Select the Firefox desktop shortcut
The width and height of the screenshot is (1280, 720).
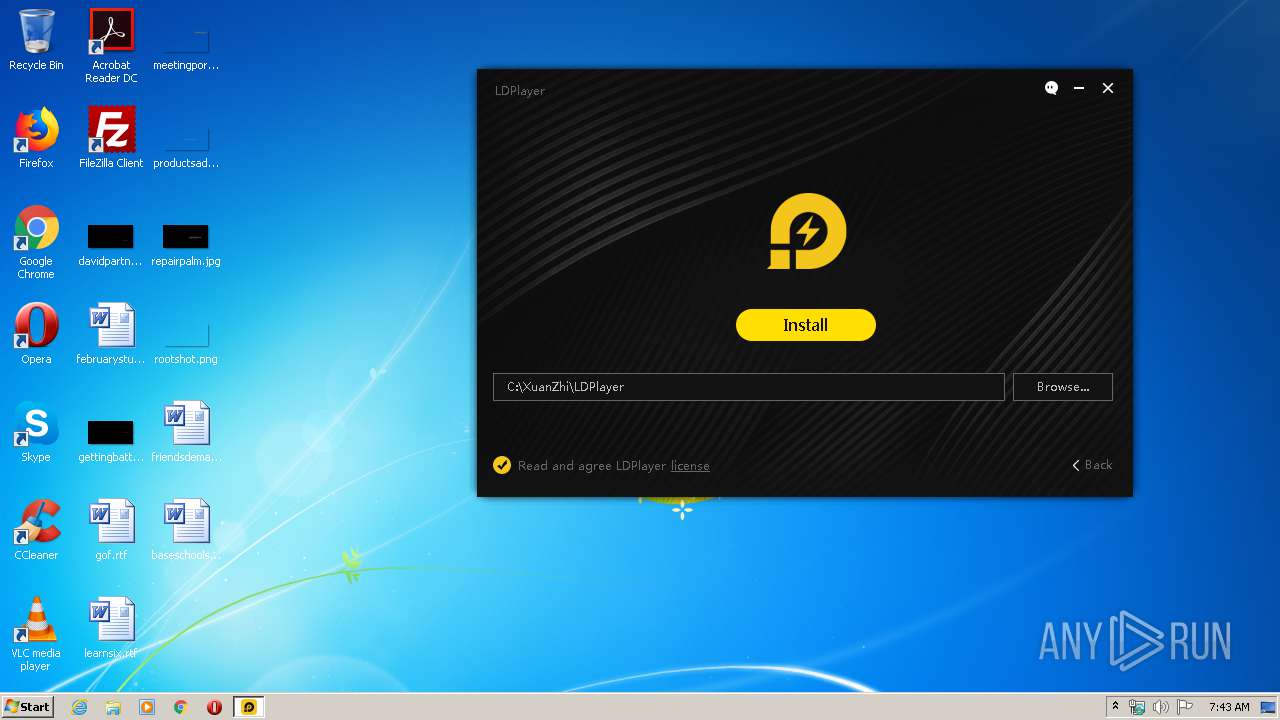pos(36,138)
